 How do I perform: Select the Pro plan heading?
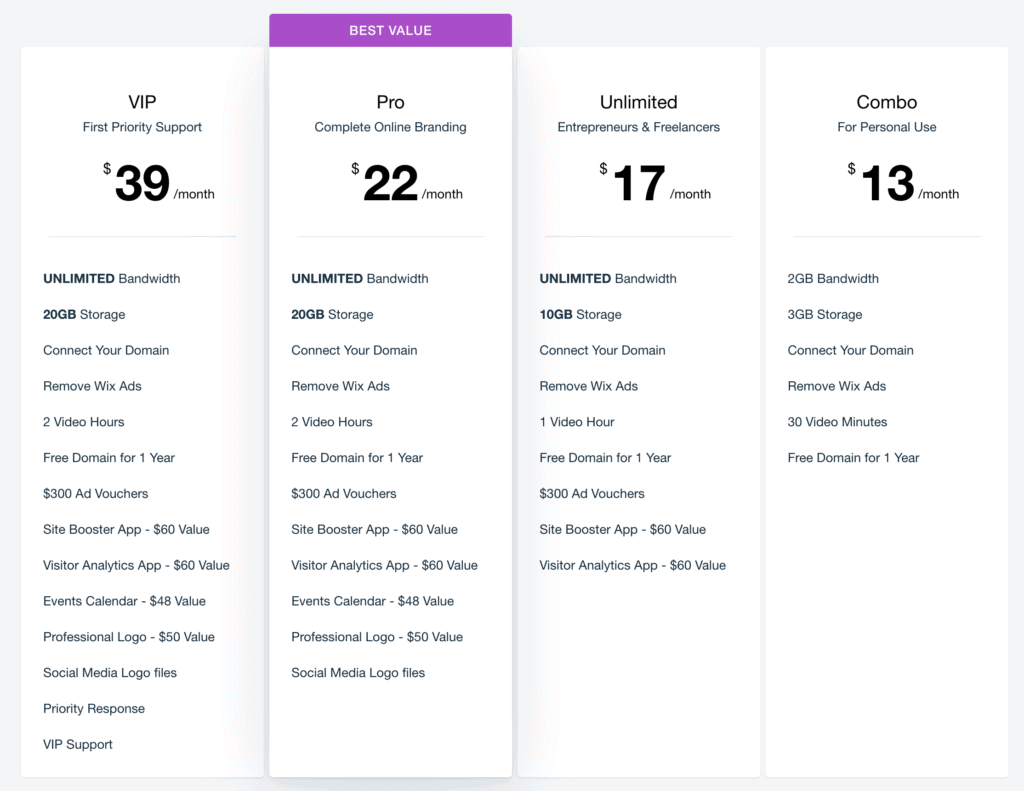point(391,102)
